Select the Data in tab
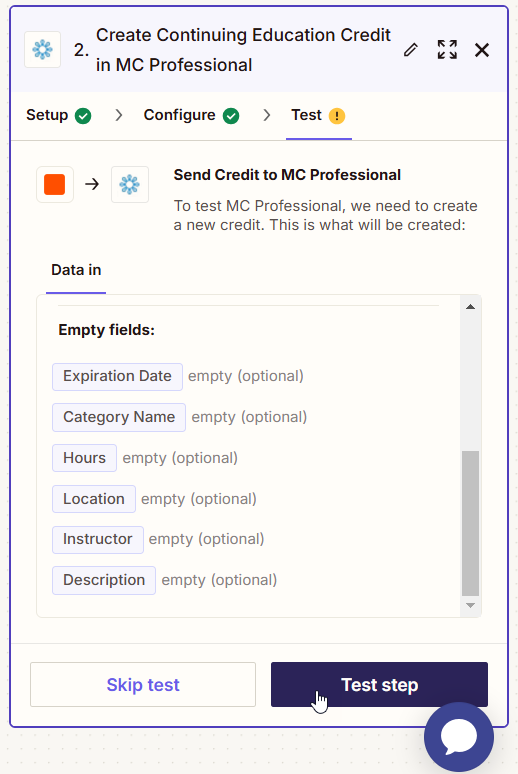The width and height of the screenshot is (518, 774). click(76, 270)
